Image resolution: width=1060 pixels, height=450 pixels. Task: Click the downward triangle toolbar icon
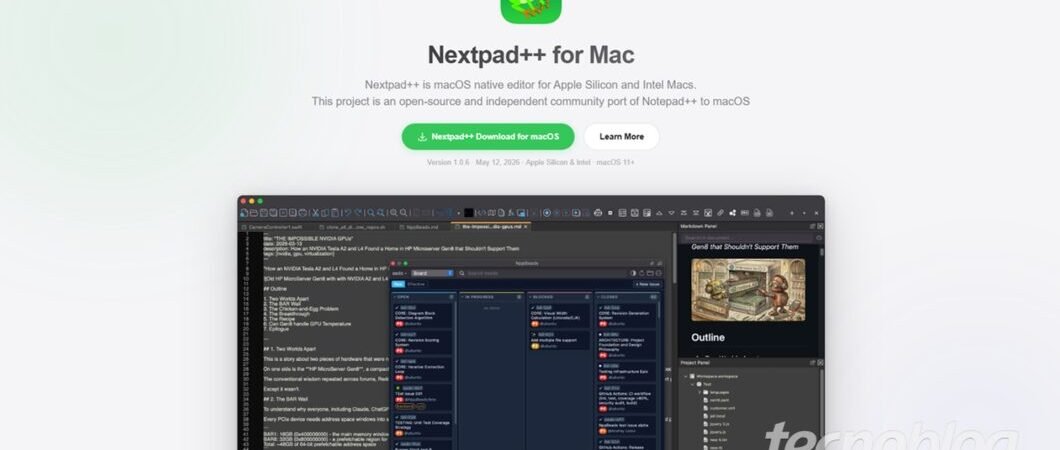click(x=672, y=213)
